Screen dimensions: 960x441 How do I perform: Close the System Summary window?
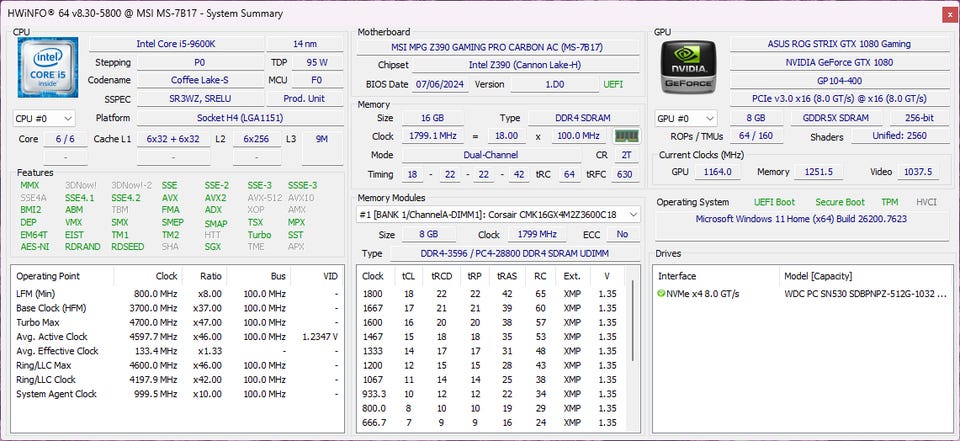click(950, 13)
